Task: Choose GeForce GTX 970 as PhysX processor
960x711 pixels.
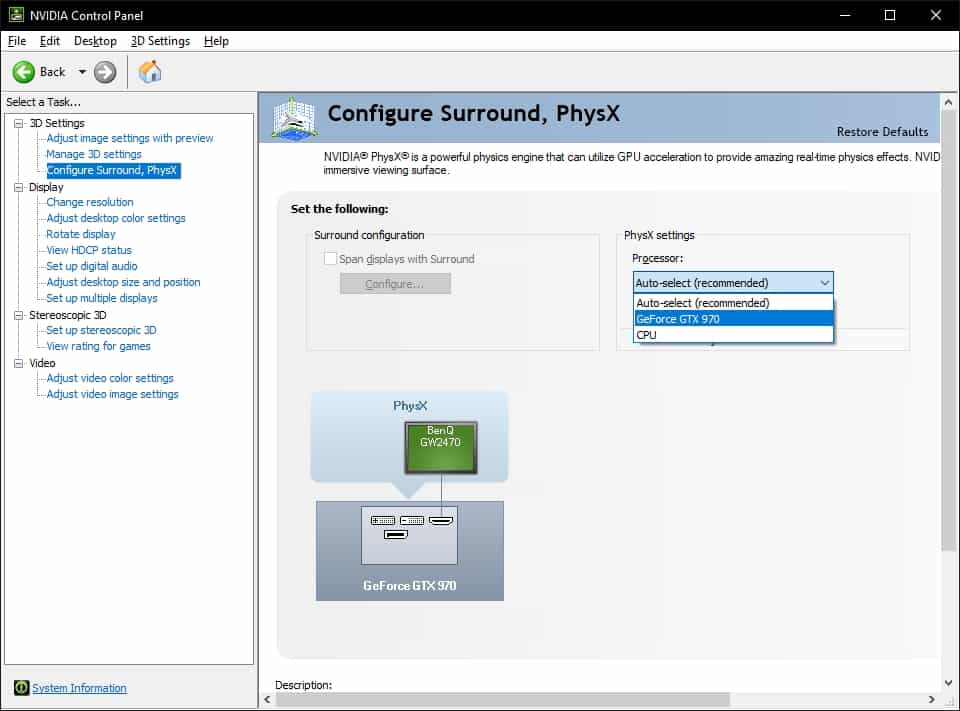Action: (733, 318)
